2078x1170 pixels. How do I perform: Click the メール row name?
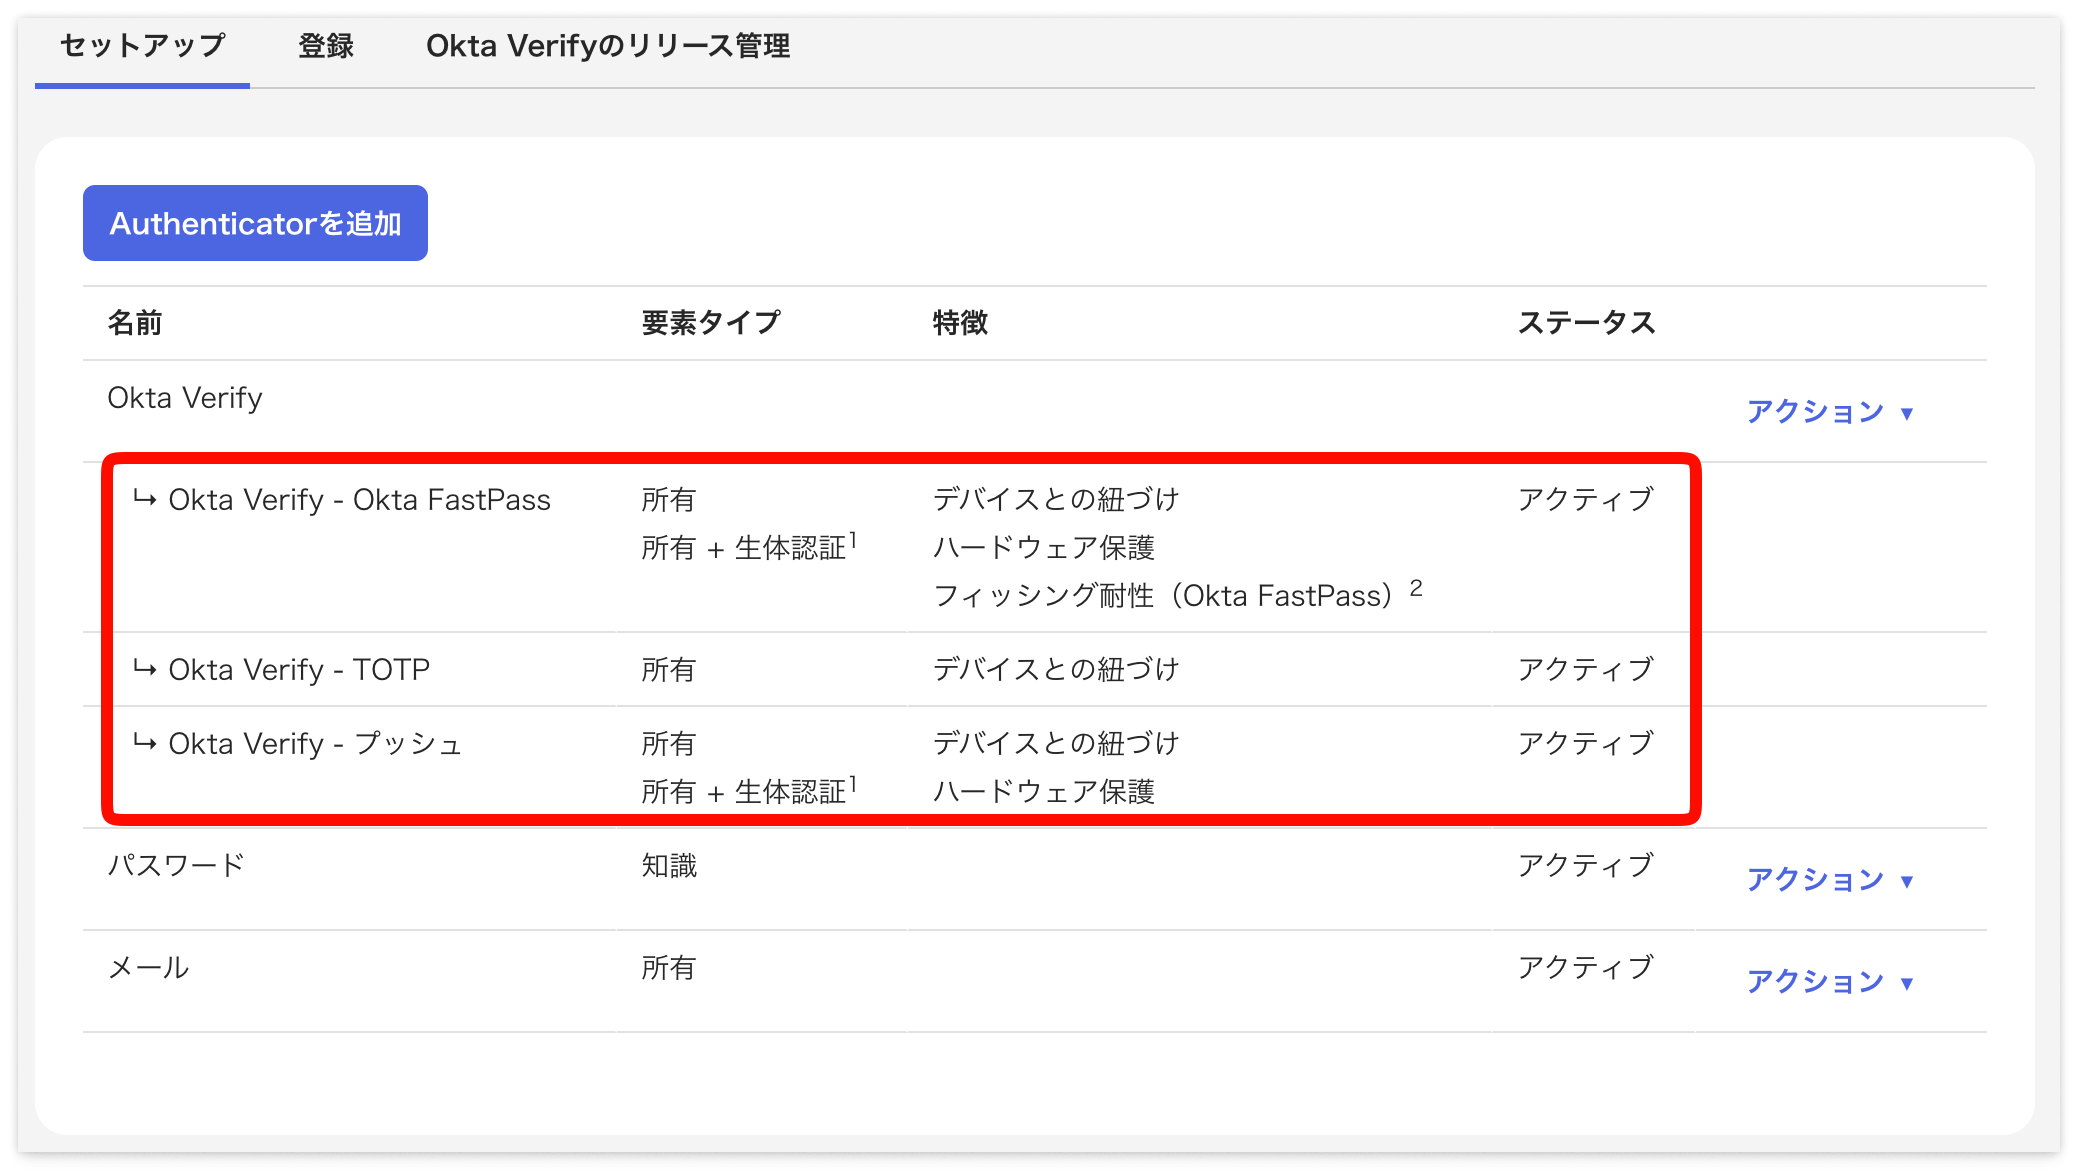point(148,968)
